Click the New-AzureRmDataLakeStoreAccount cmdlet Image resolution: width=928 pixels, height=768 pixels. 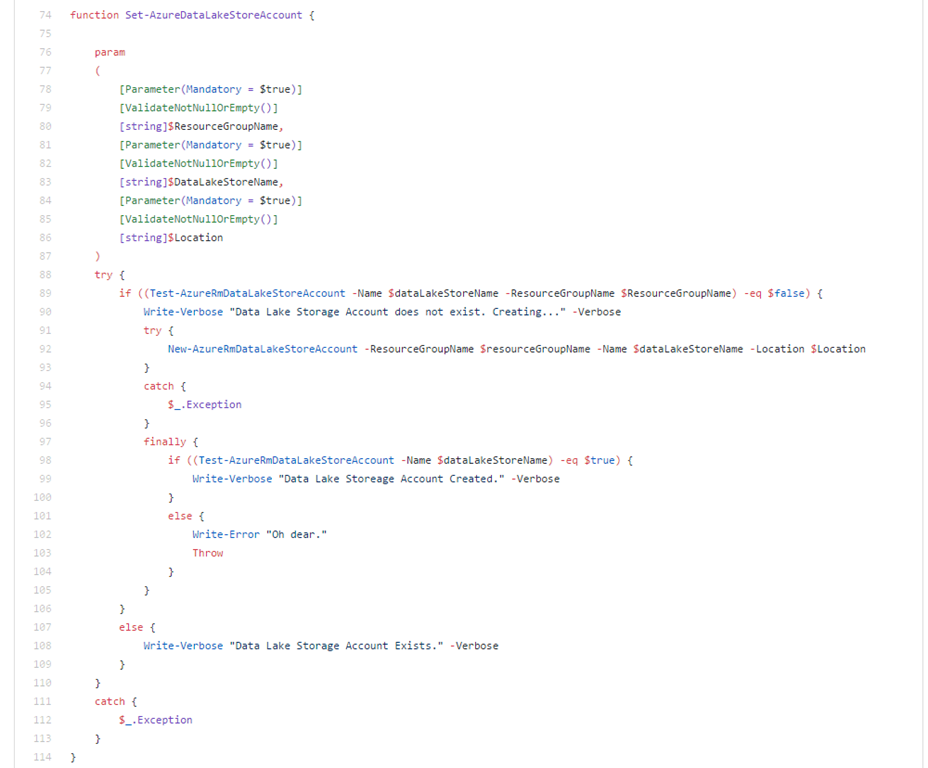pos(263,349)
